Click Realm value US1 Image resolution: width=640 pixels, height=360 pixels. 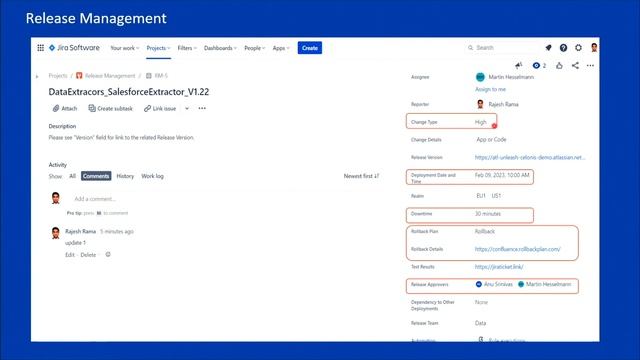(x=496, y=196)
